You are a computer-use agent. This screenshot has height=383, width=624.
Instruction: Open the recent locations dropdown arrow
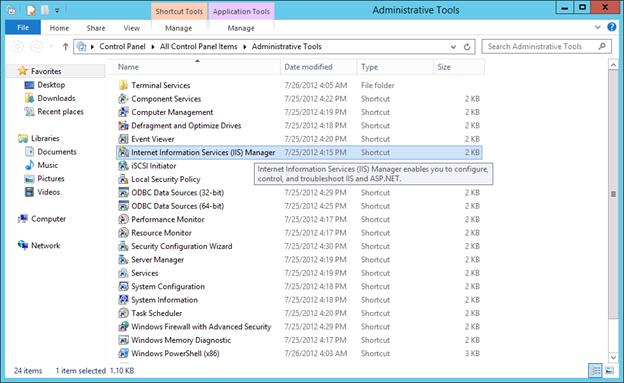[x=51, y=47]
